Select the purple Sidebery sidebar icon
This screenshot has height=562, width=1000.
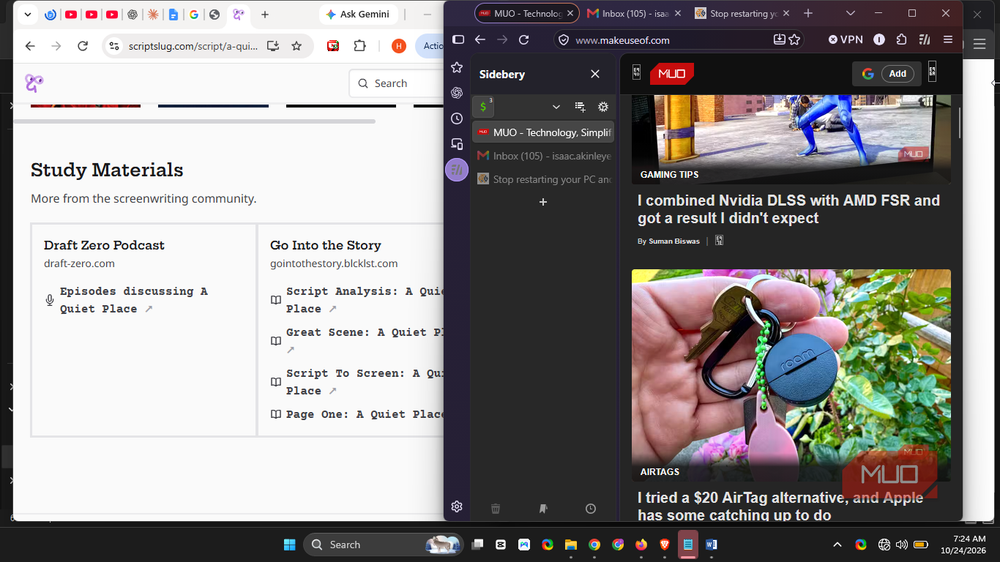tap(457, 170)
